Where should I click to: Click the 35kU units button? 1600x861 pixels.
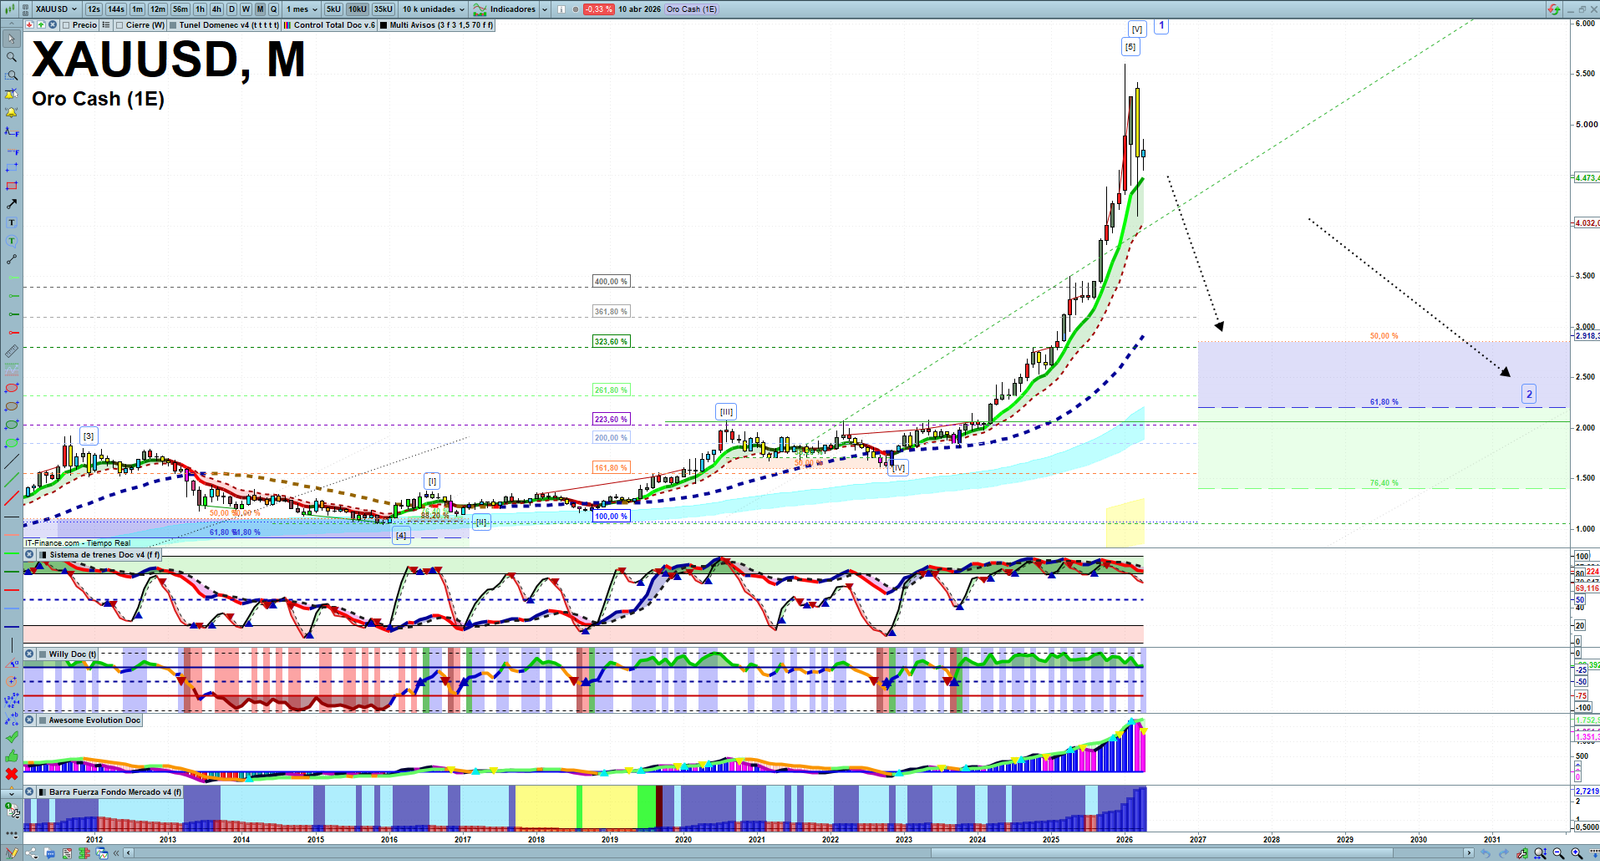point(383,9)
